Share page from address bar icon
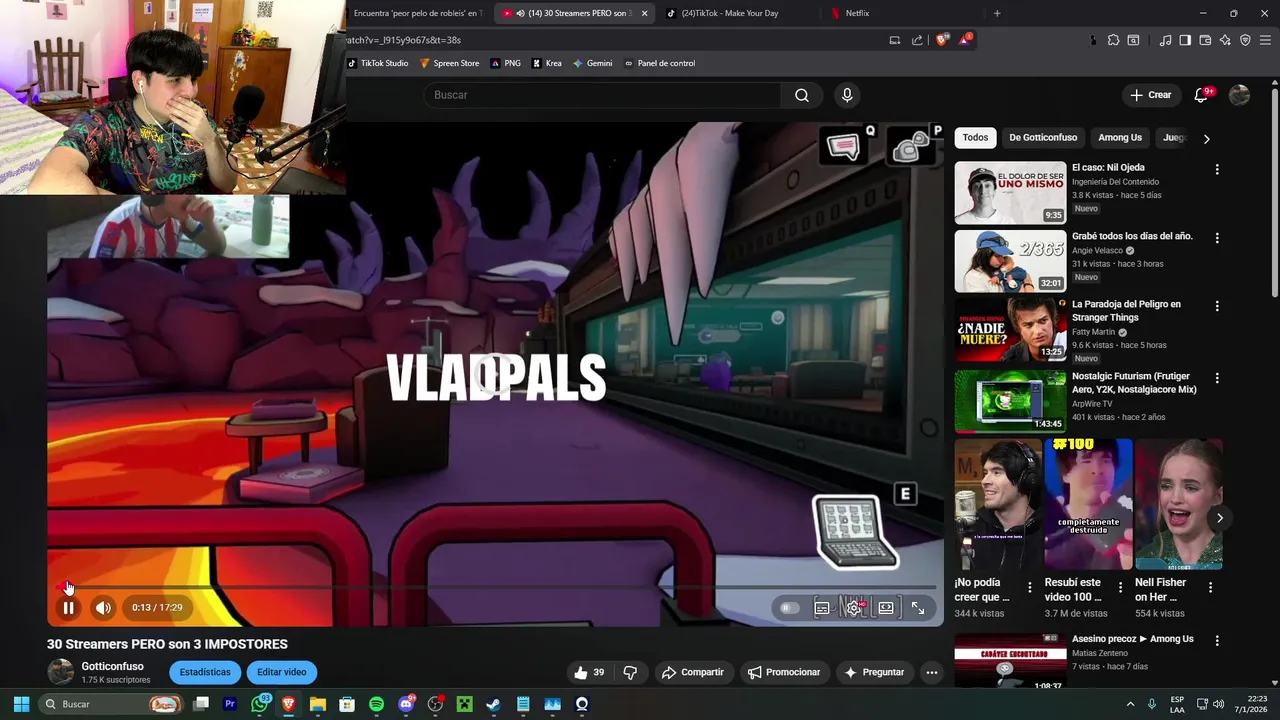Screen dimensions: 1280x720 click(917, 40)
